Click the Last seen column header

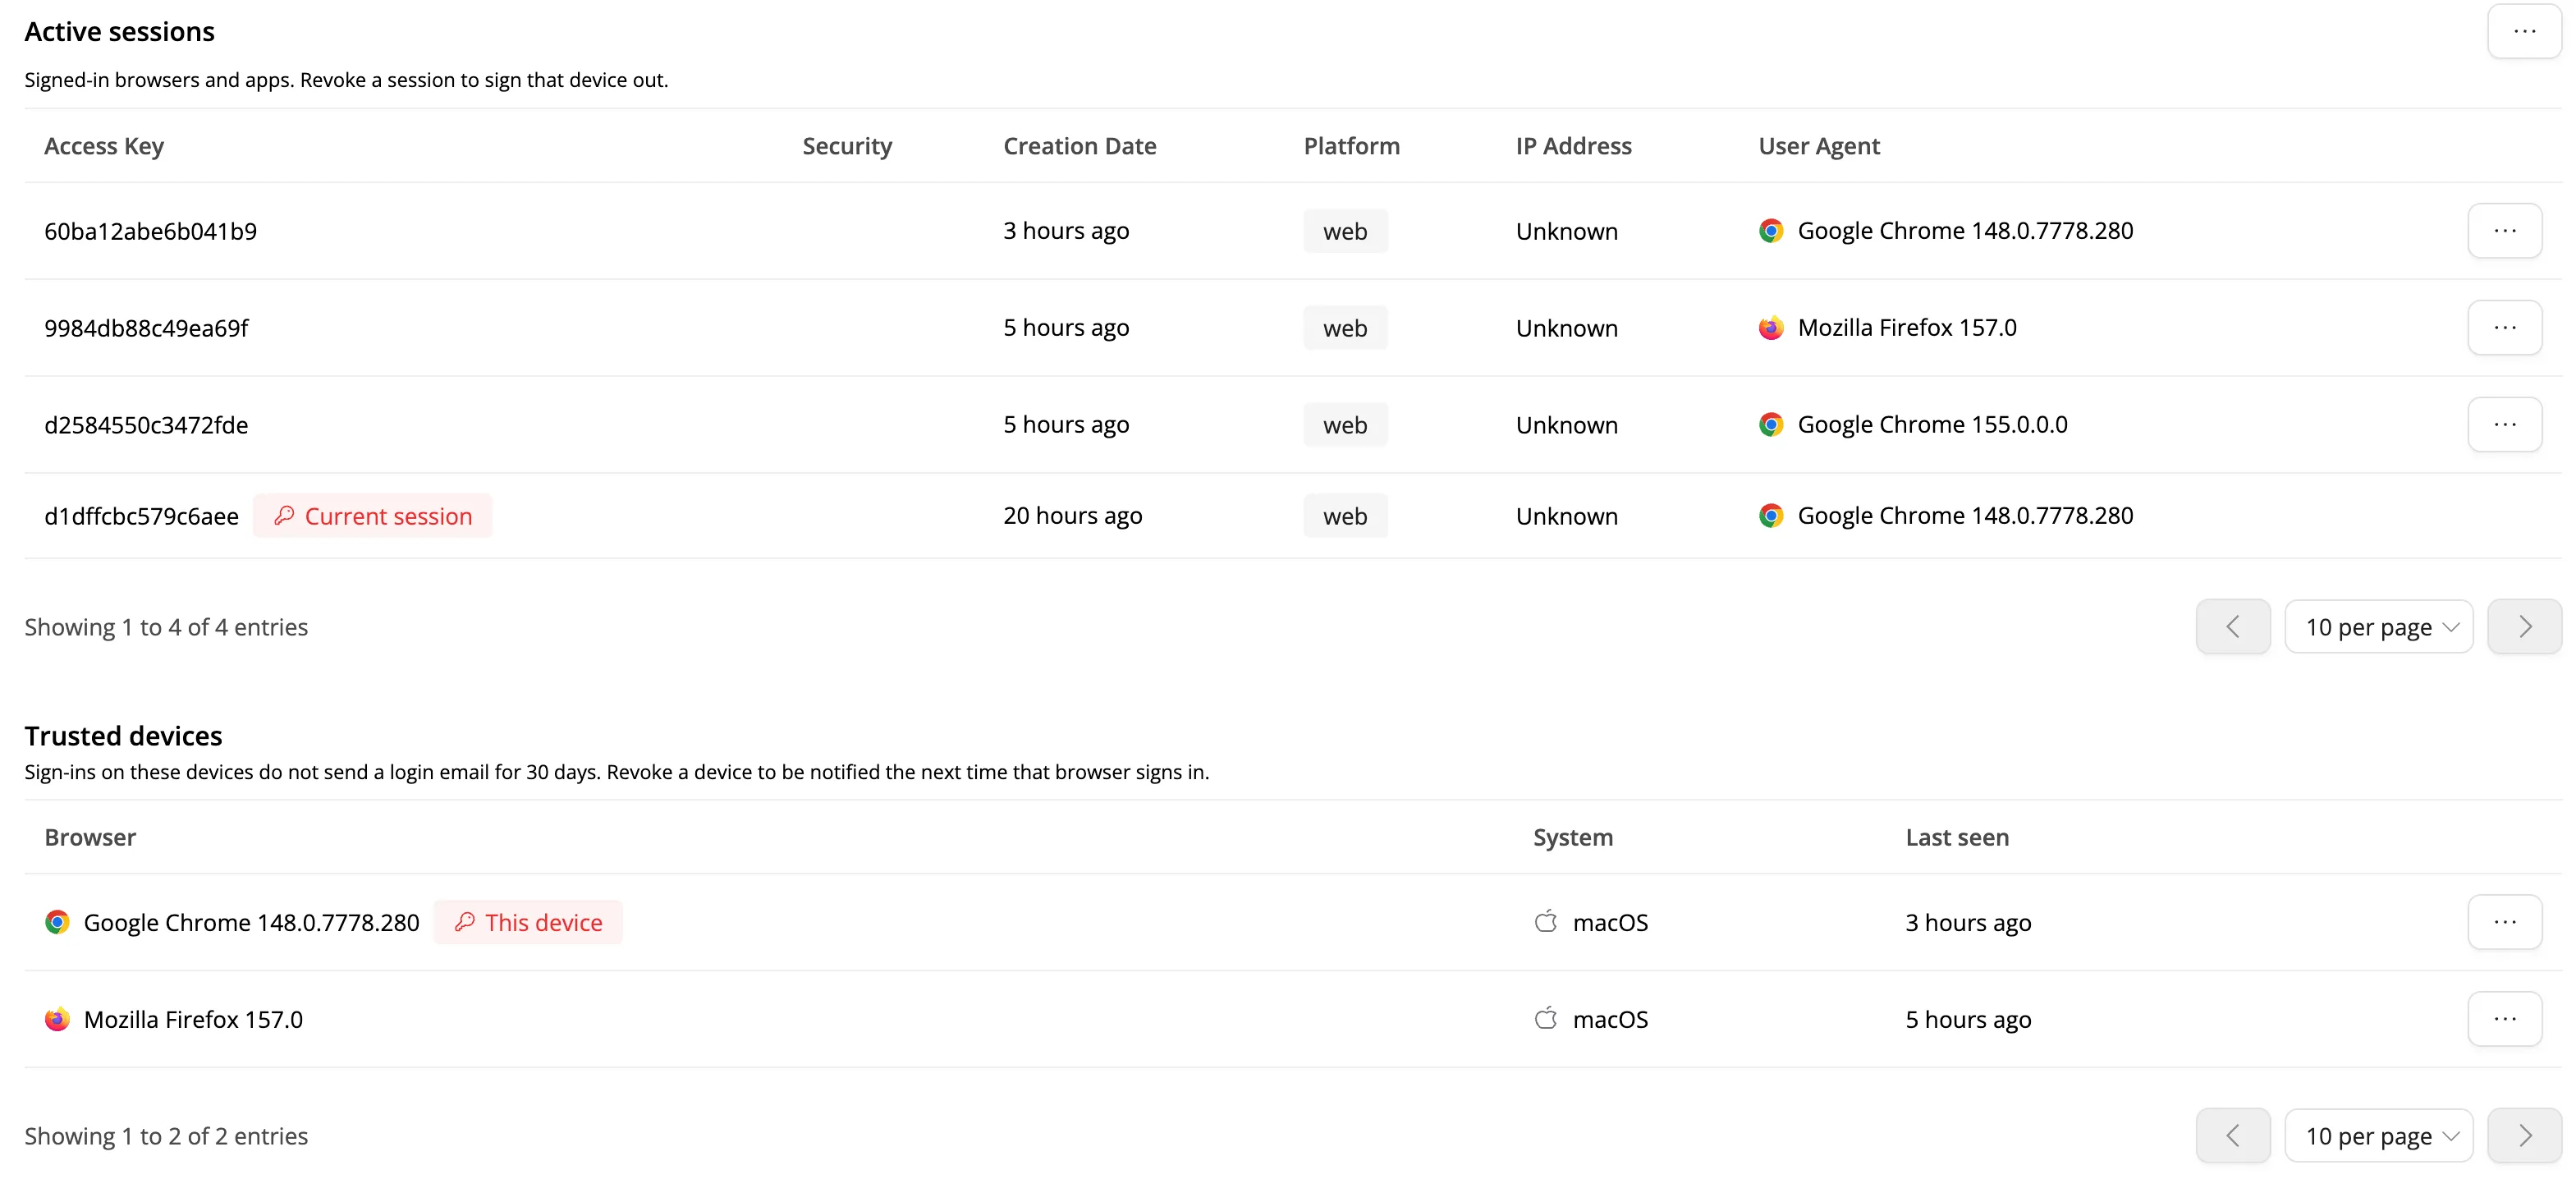click(1957, 838)
